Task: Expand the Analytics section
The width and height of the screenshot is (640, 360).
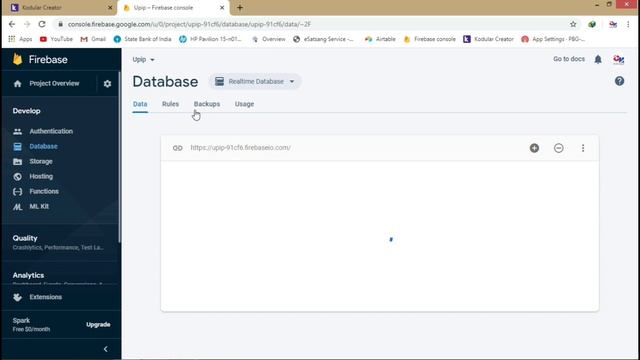Action: (59, 278)
